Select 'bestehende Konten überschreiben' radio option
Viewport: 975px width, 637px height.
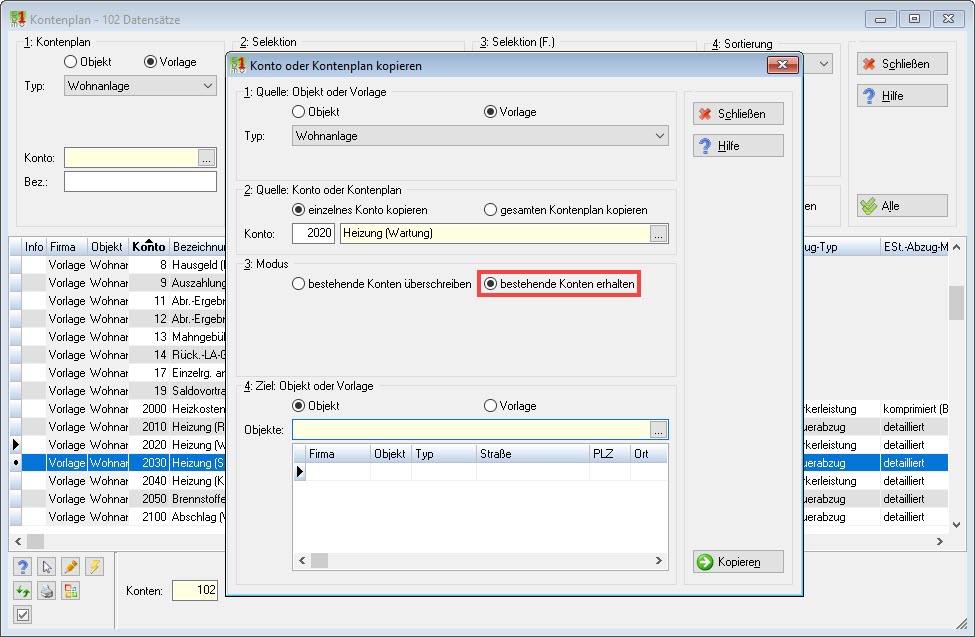tap(382, 284)
